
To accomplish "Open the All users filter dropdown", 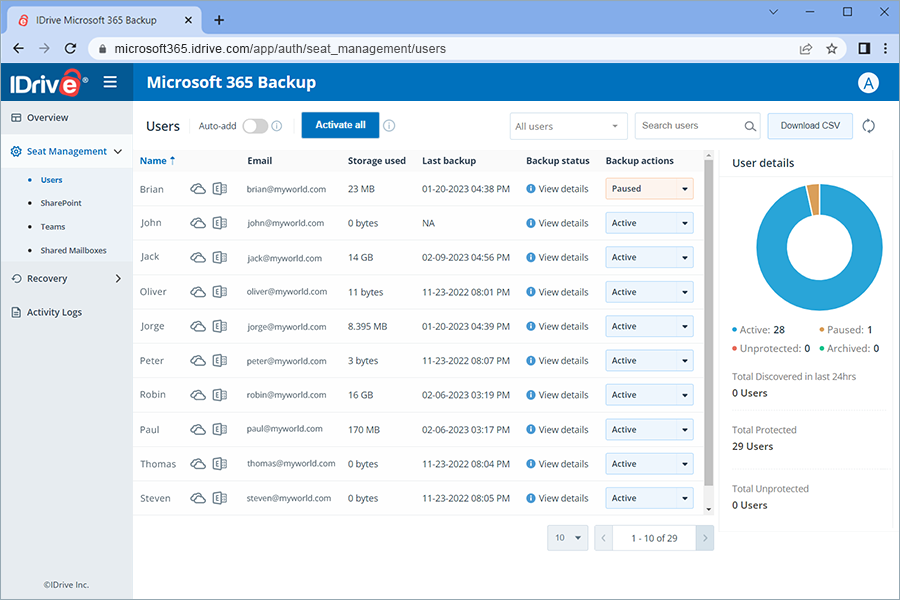I will pos(568,126).
